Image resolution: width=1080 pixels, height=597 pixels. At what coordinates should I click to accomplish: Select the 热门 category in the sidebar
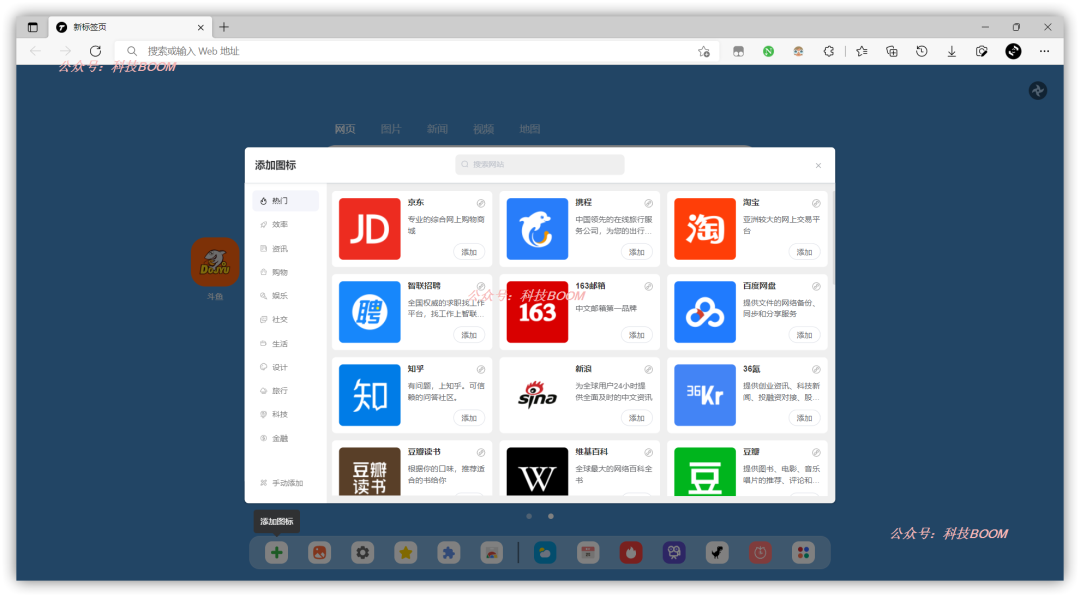point(285,201)
